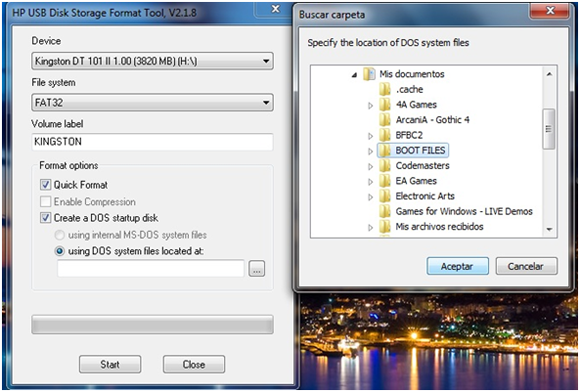Select the .cache folder name
The width and height of the screenshot is (580, 392).
(409, 89)
